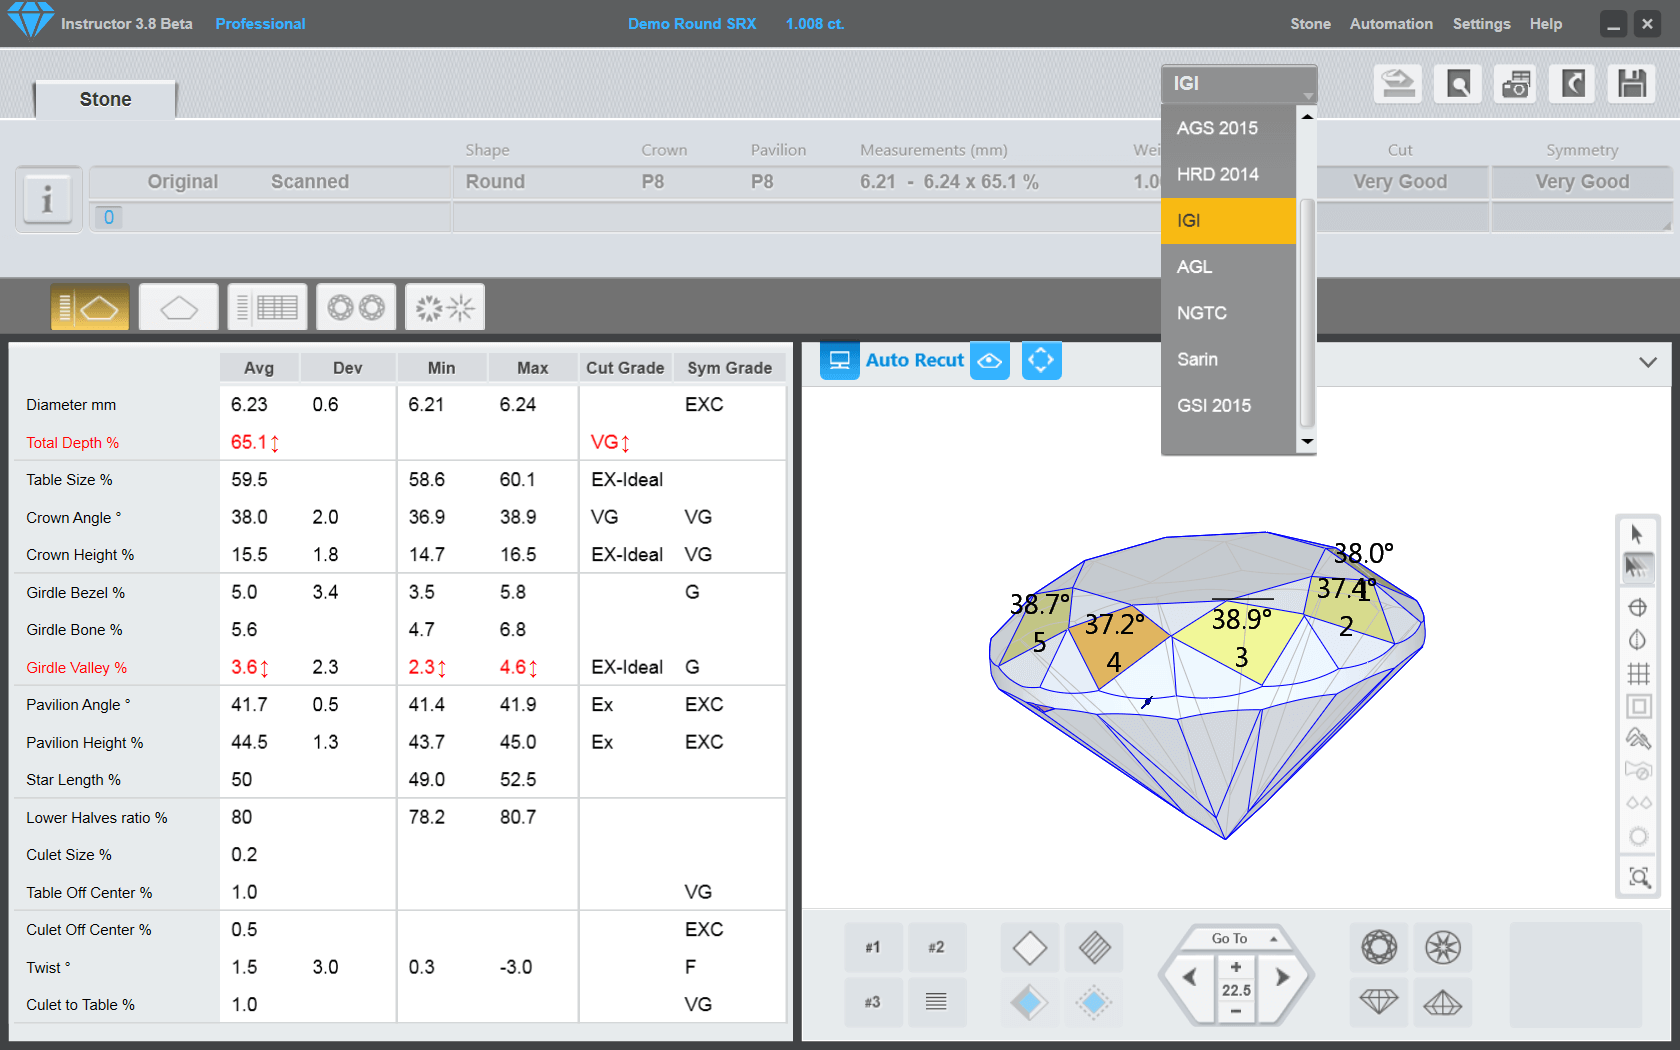Toggle the two-diamonds compare tool

pos(1638,803)
